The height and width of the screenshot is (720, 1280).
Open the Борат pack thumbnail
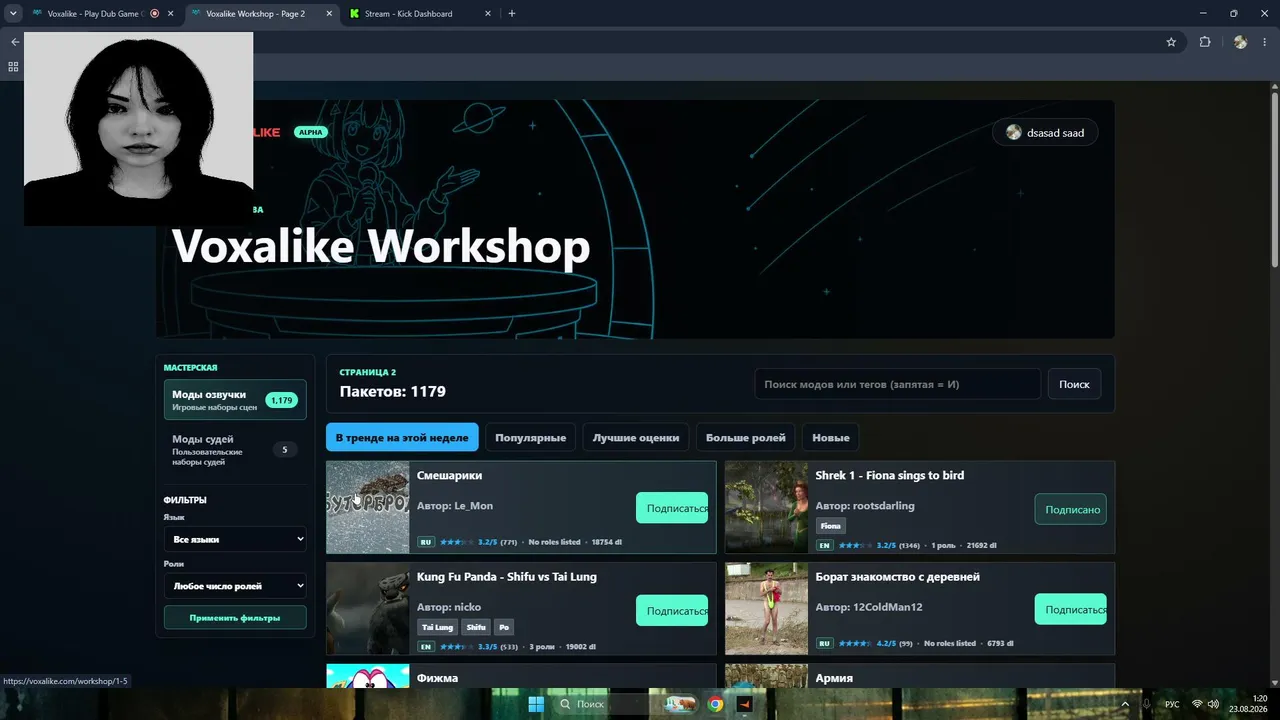click(x=767, y=608)
